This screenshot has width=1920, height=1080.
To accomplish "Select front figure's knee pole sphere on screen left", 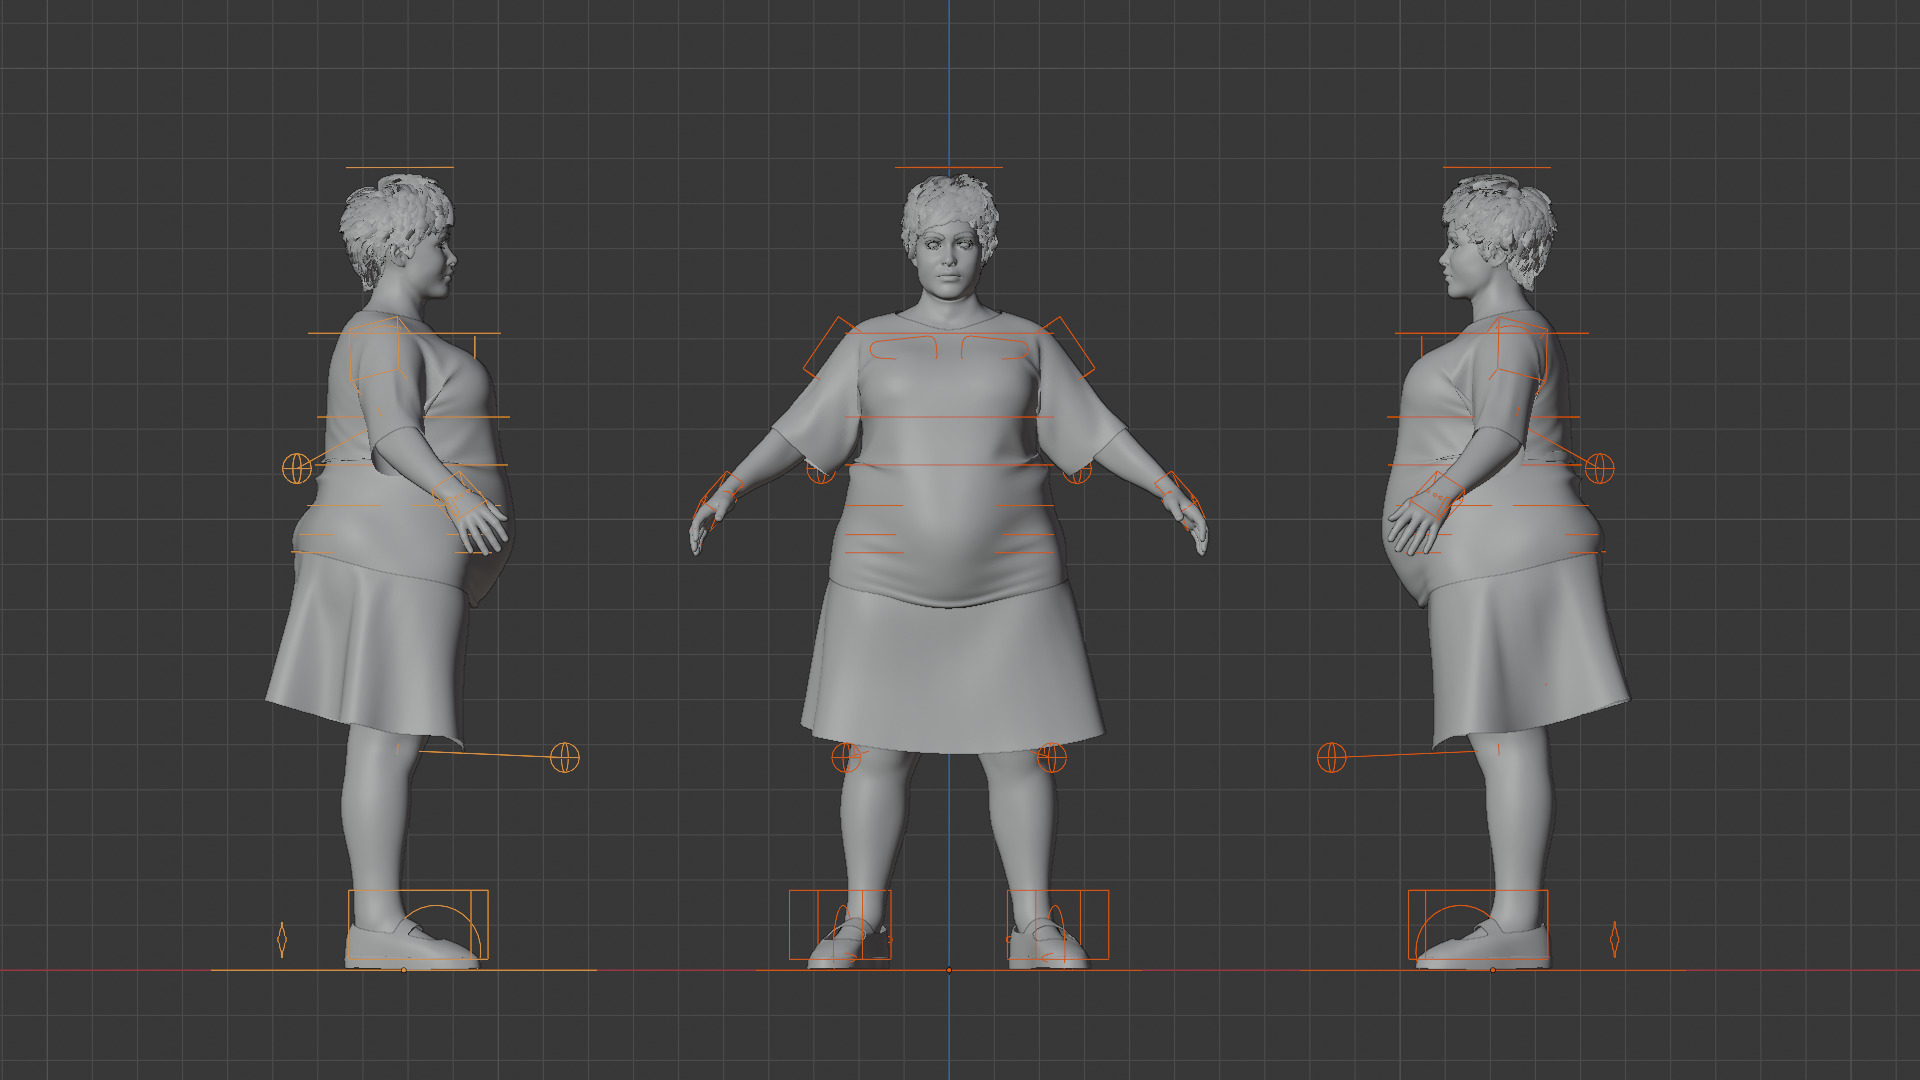I will [x=846, y=758].
